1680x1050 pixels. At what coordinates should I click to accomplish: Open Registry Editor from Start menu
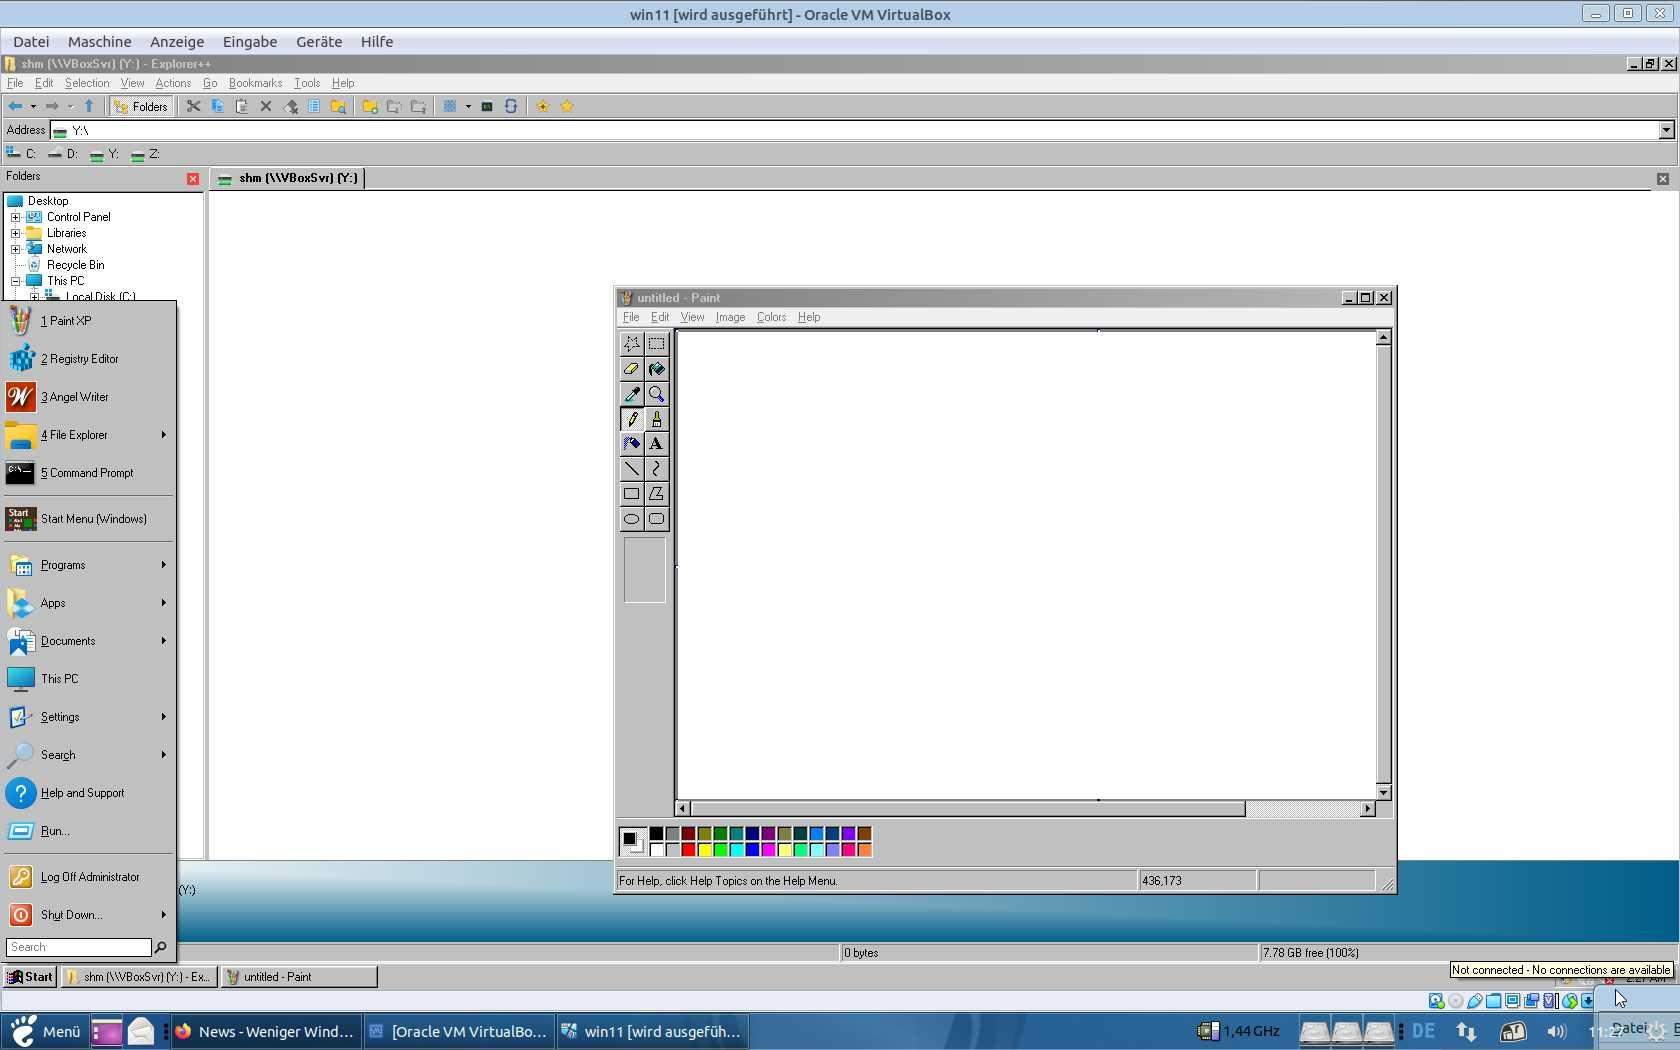(x=79, y=359)
